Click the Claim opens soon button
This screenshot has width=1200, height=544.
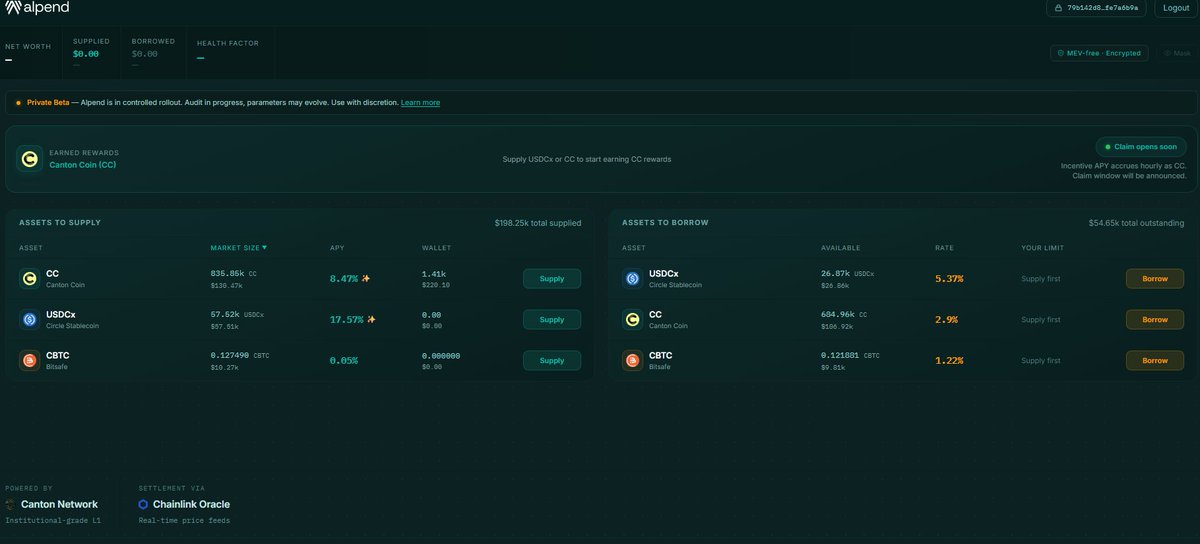point(1141,146)
